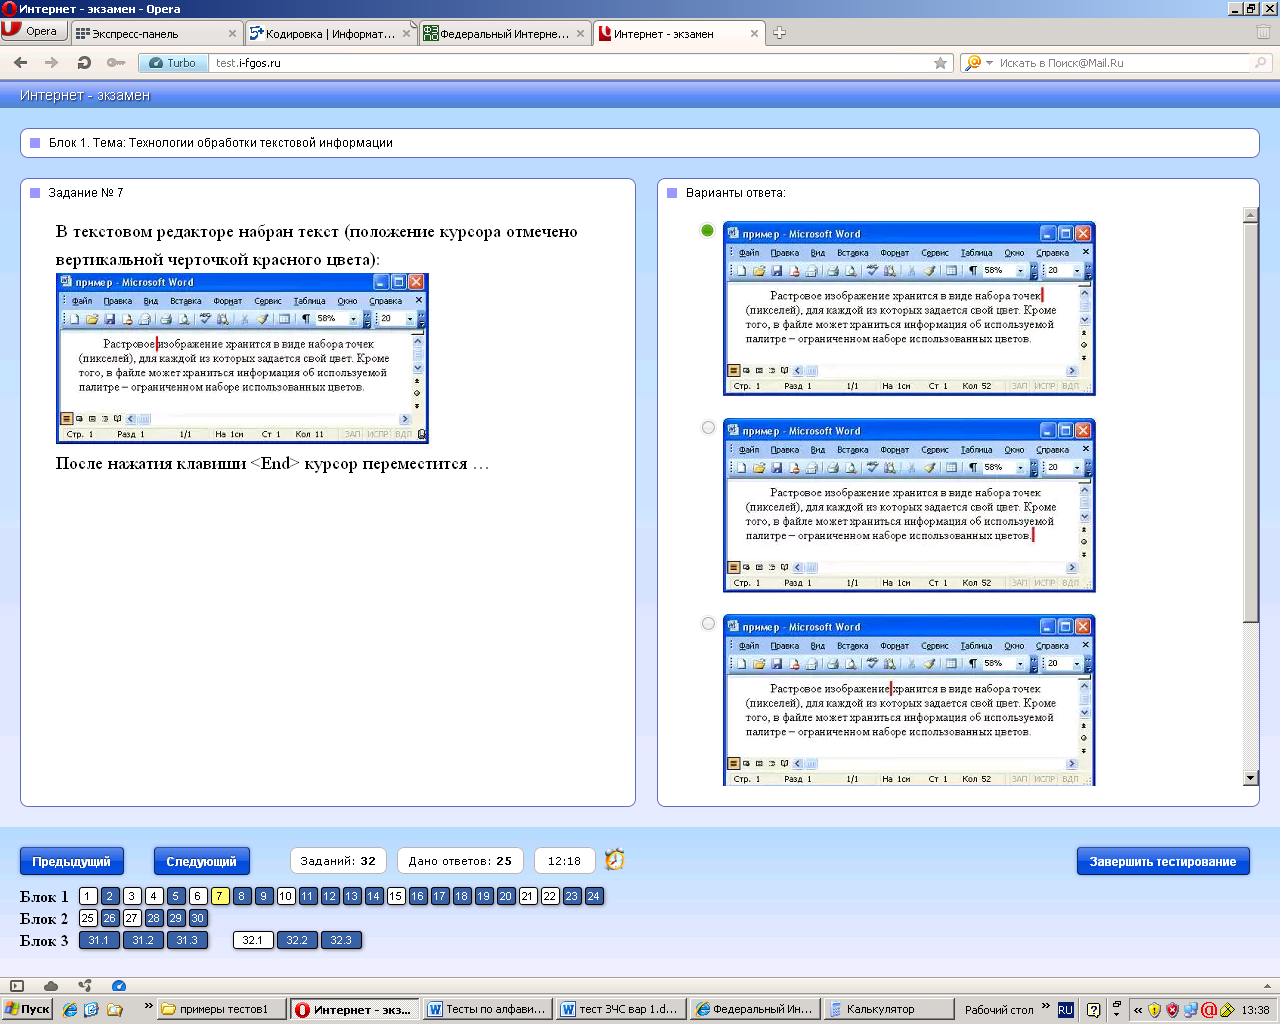Image resolution: width=1280 pixels, height=1024 pixels.
Task: Go to question 31.3 in Блок 3
Action: (x=187, y=940)
